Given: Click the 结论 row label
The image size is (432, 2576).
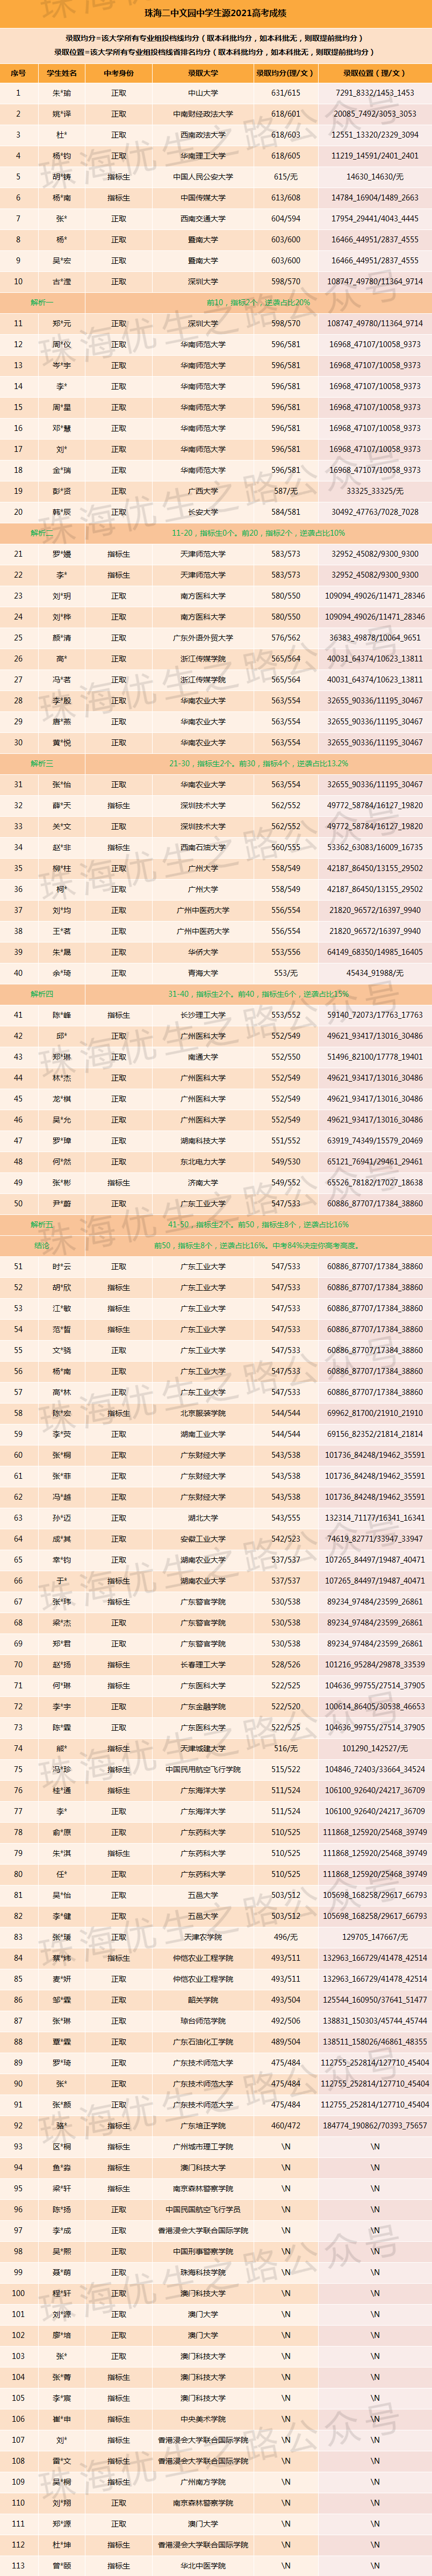Looking at the screenshot, I should pos(42,1245).
